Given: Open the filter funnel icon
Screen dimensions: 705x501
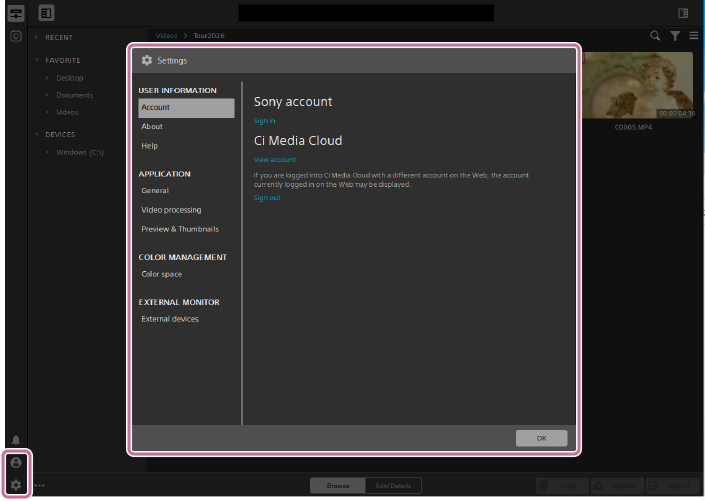Looking at the screenshot, I should tap(675, 36).
